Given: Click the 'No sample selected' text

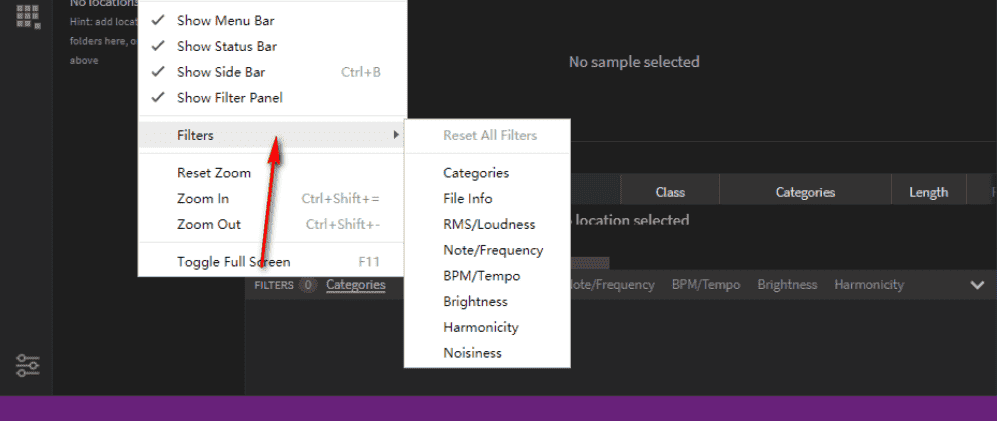Looking at the screenshot, I should tap(634, 62).
